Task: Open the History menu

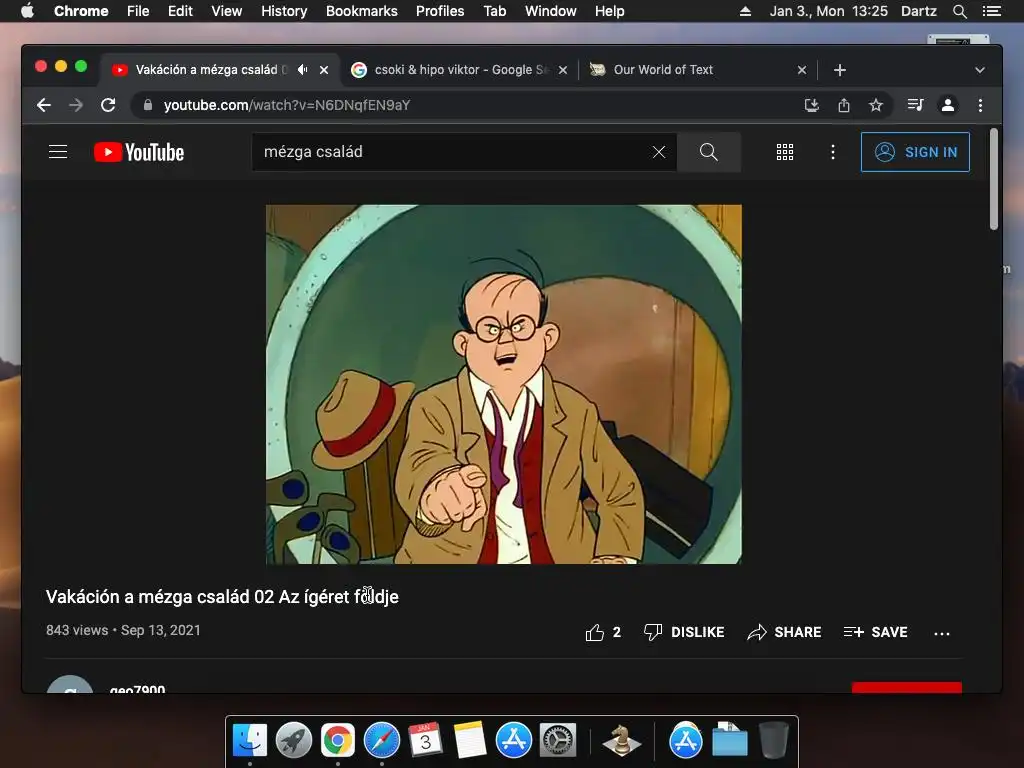Action: (x=284, y=11)
